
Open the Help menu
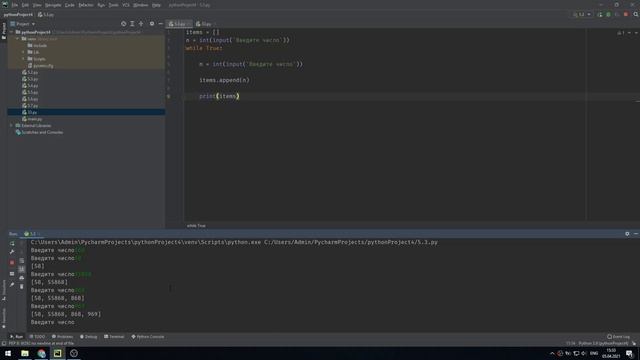[x=156, y=5]
